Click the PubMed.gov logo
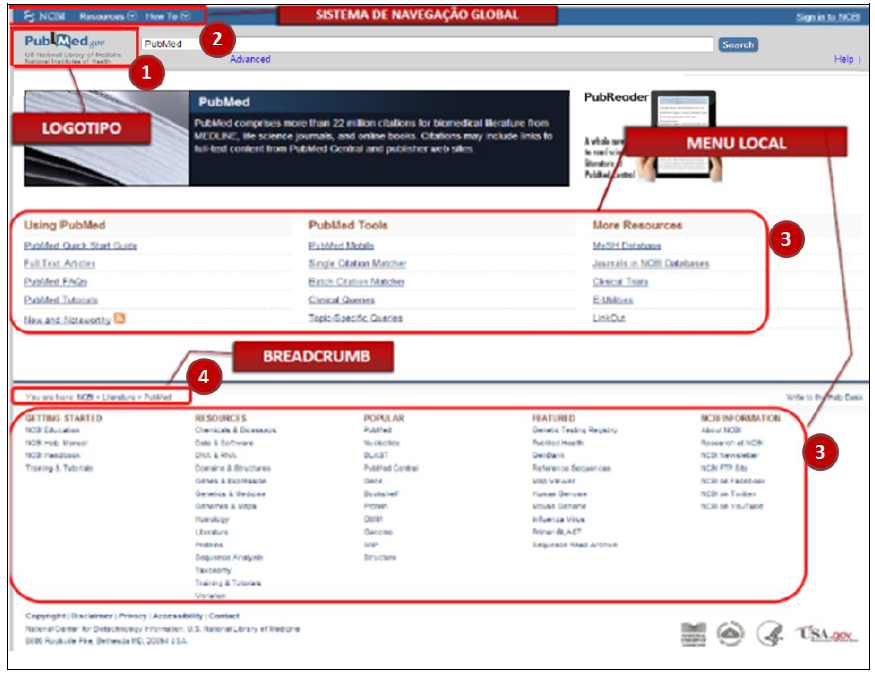Image resolution: width=875 pixels, height=674 pixels. 62,43
